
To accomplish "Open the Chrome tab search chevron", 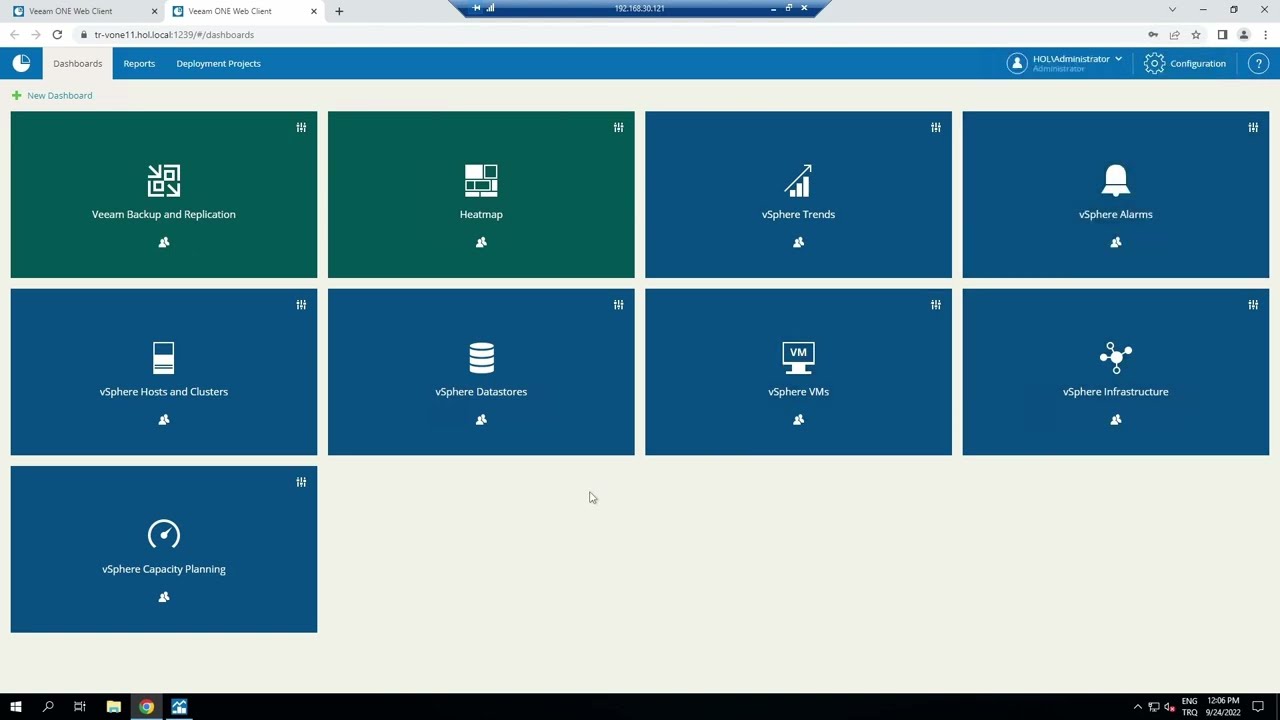I will click(x=1172, y=10).
